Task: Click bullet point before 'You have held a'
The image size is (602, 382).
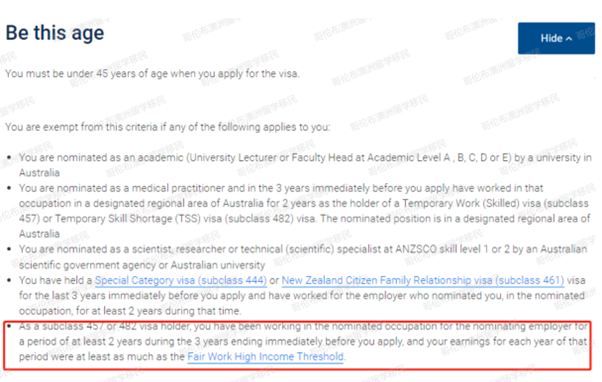Action: (9, 280)
